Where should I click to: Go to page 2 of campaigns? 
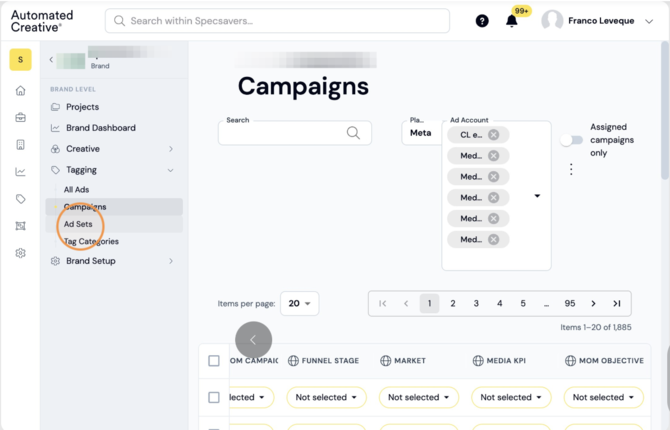(x=453, y=303)
